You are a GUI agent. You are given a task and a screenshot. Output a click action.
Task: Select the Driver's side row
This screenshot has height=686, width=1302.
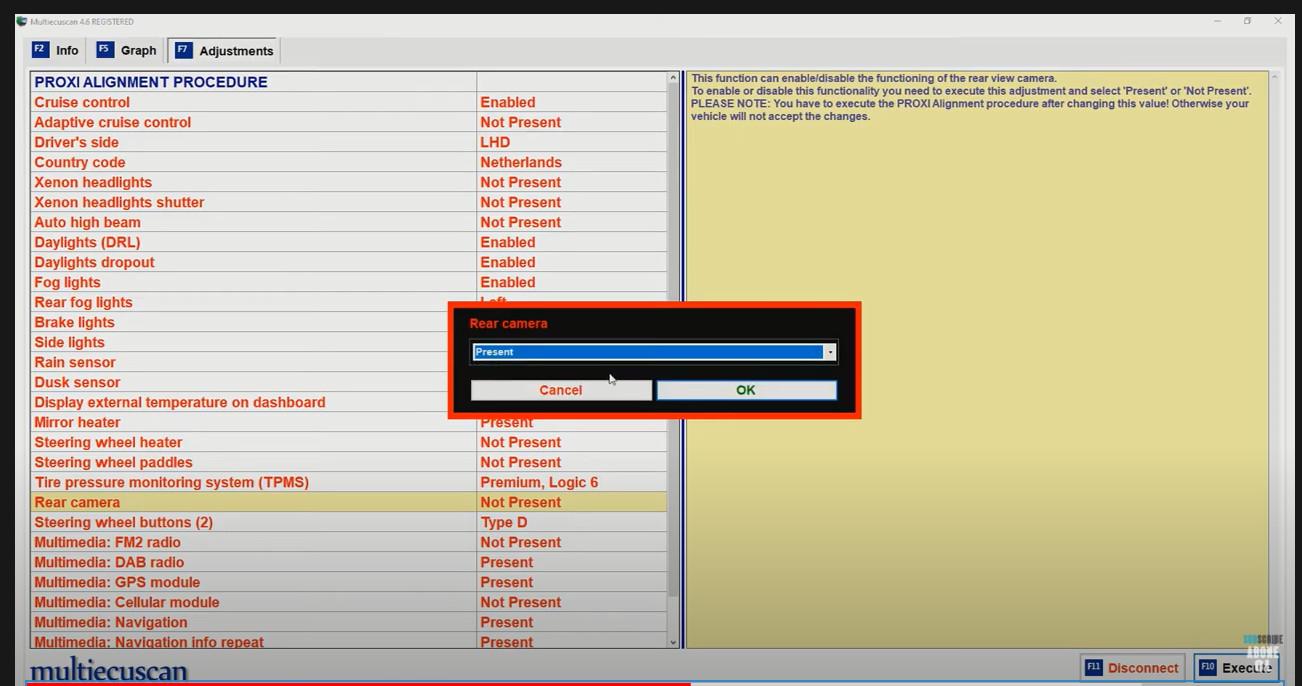(349, 142)
